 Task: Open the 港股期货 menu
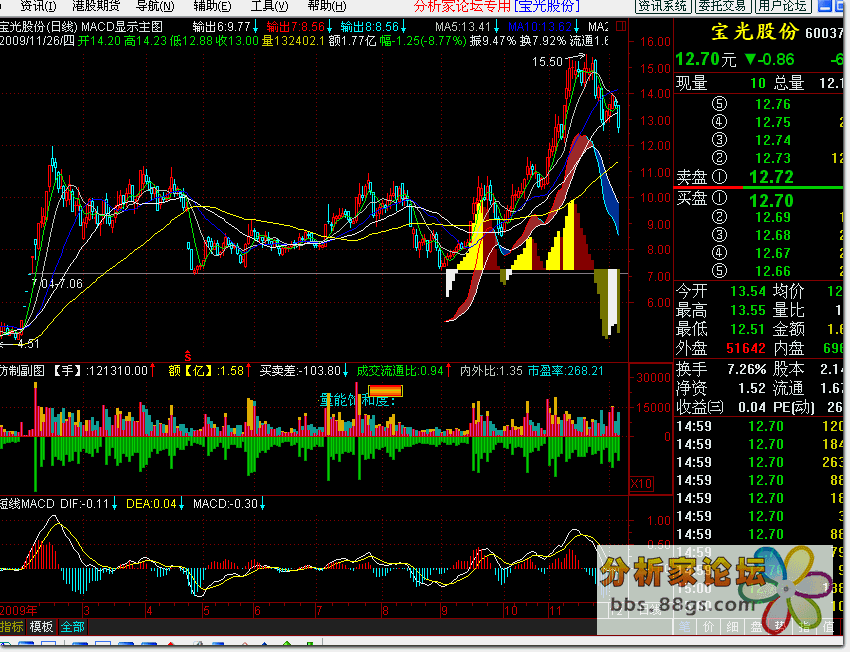click(96, 6)
